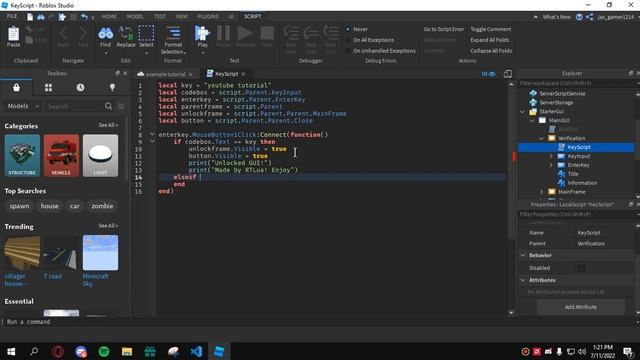This screenshot has height=360, width=640.
Task: Click the Toolbox search magnifier icon
Action: (108, 106)
